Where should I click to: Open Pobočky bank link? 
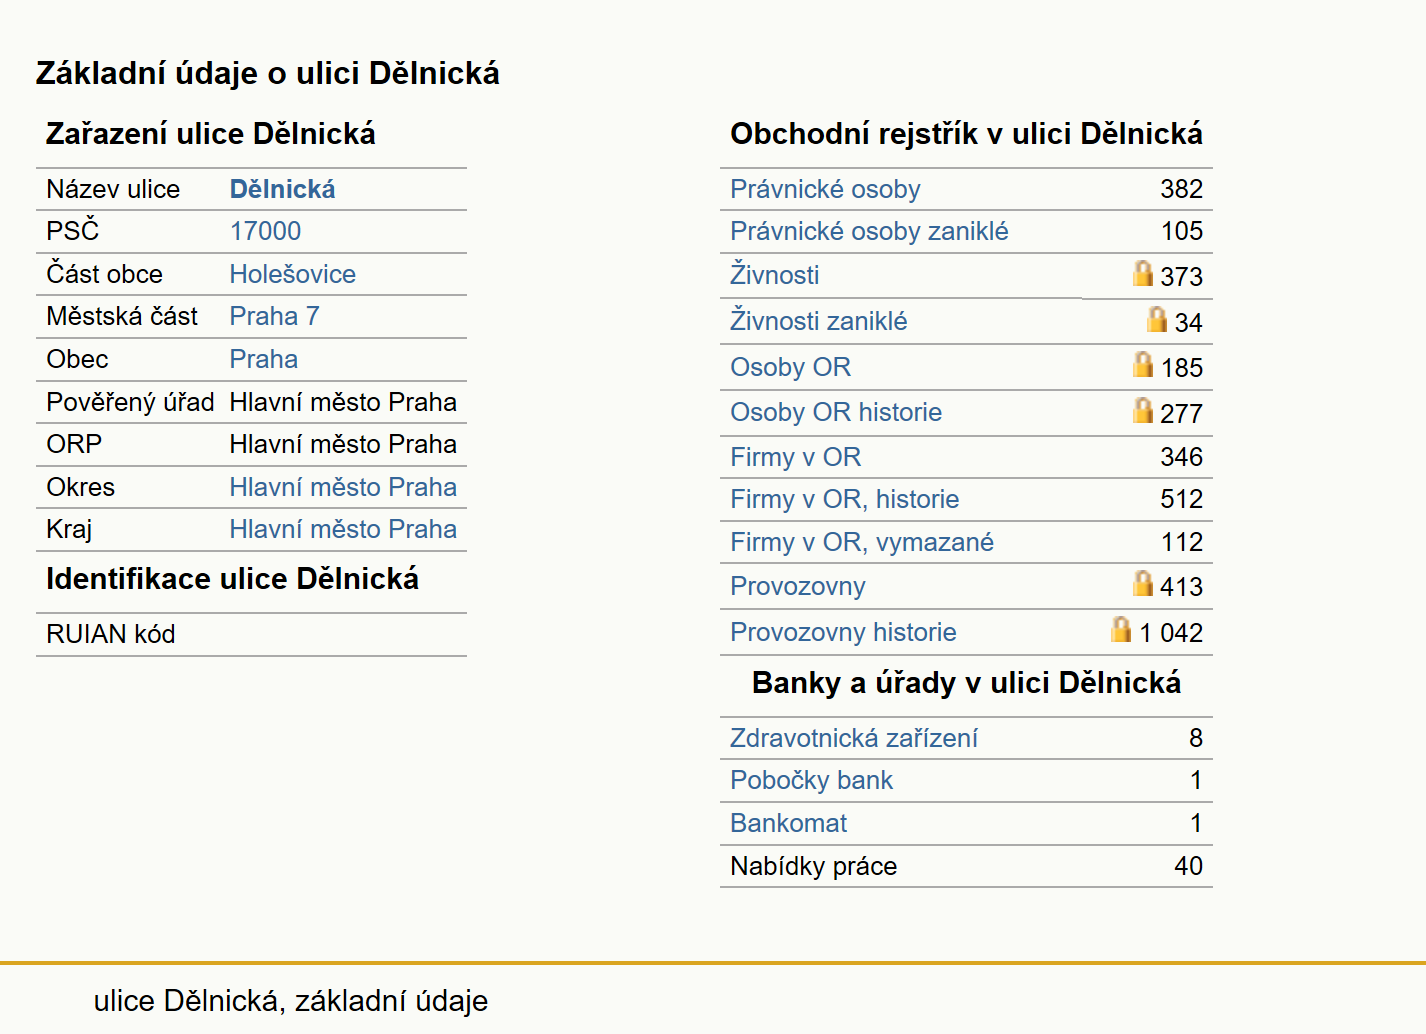point(811,780)
